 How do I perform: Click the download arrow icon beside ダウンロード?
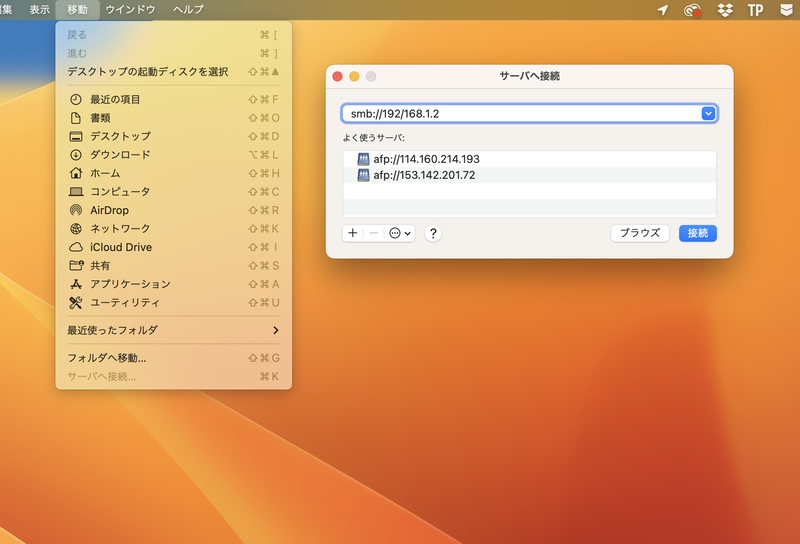click(x=76, y=155)
